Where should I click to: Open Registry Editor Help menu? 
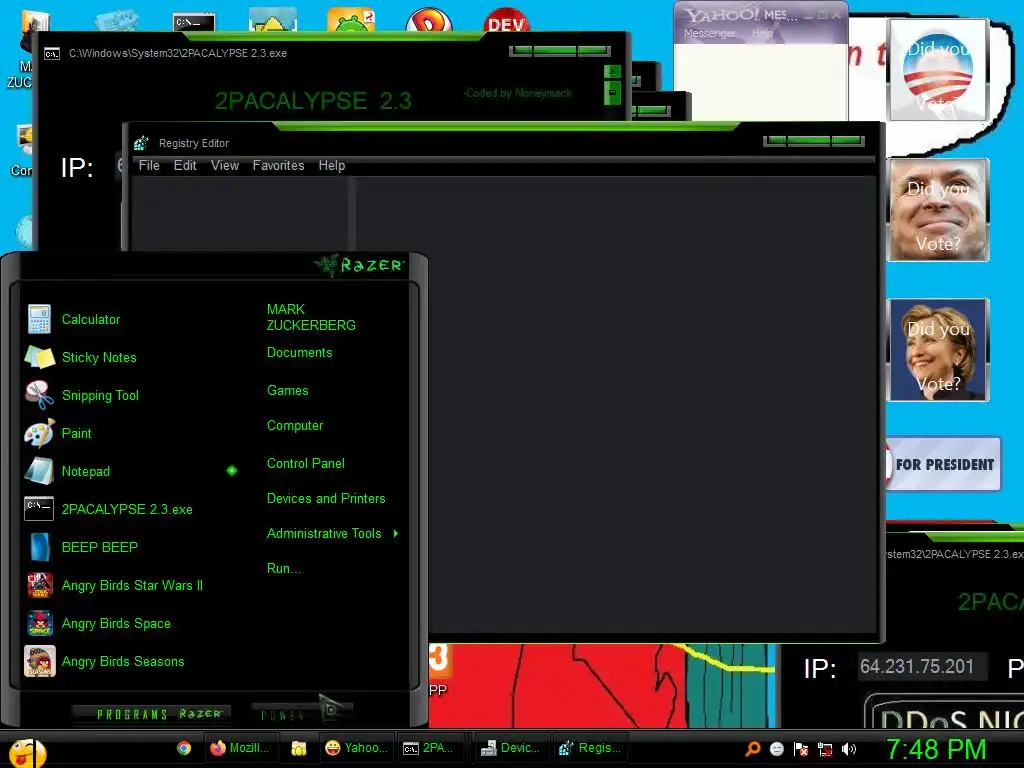point(332,165)
